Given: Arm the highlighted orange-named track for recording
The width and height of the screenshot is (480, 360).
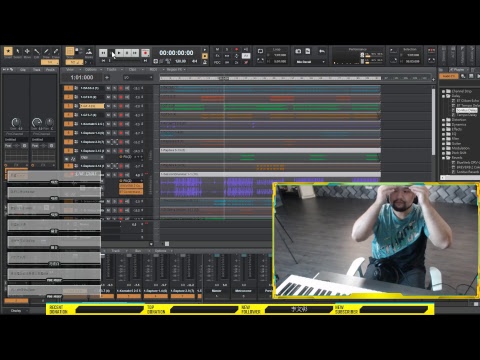Looking at the screenshot, I should [121, 106].
